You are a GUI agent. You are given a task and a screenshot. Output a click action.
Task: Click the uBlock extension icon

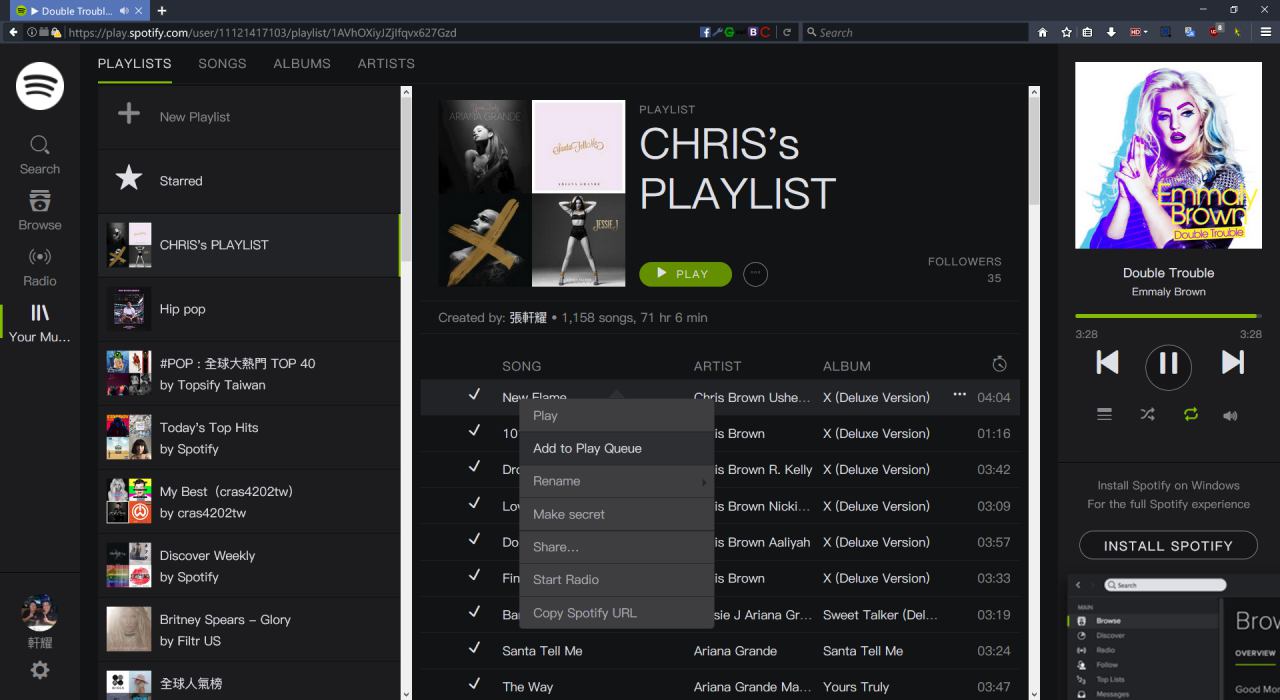pos(1216,32)
